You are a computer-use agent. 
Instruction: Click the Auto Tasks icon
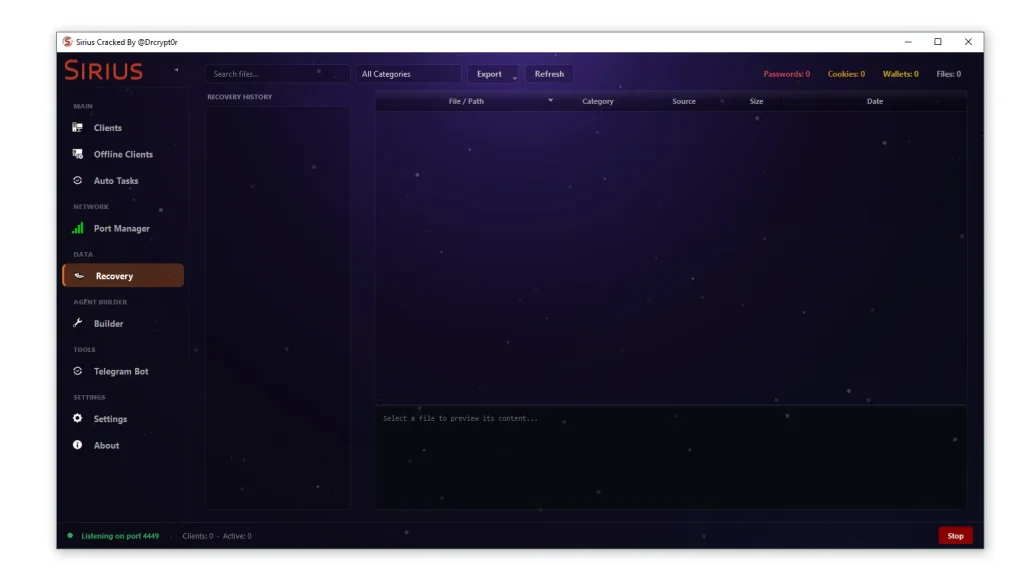[78, 181]
